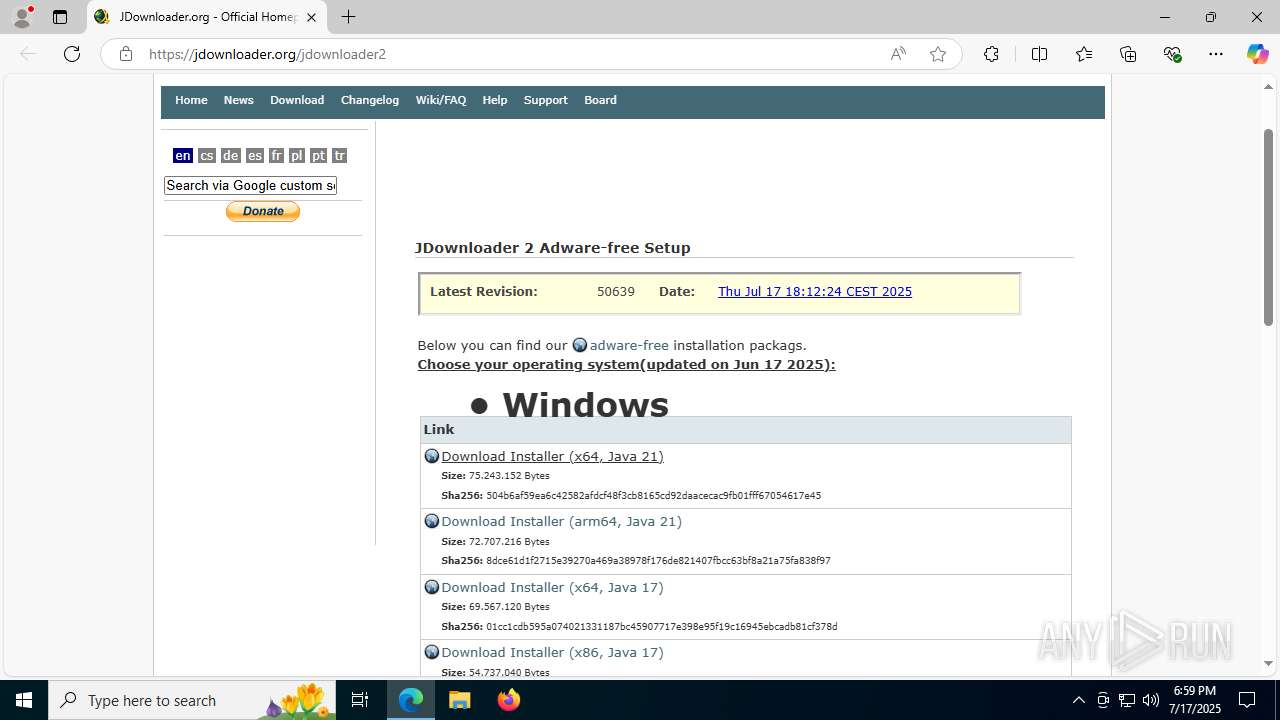Focus the Google custom search box
The height and width of the screenshot is (720, 1280).
coord(250,185)
